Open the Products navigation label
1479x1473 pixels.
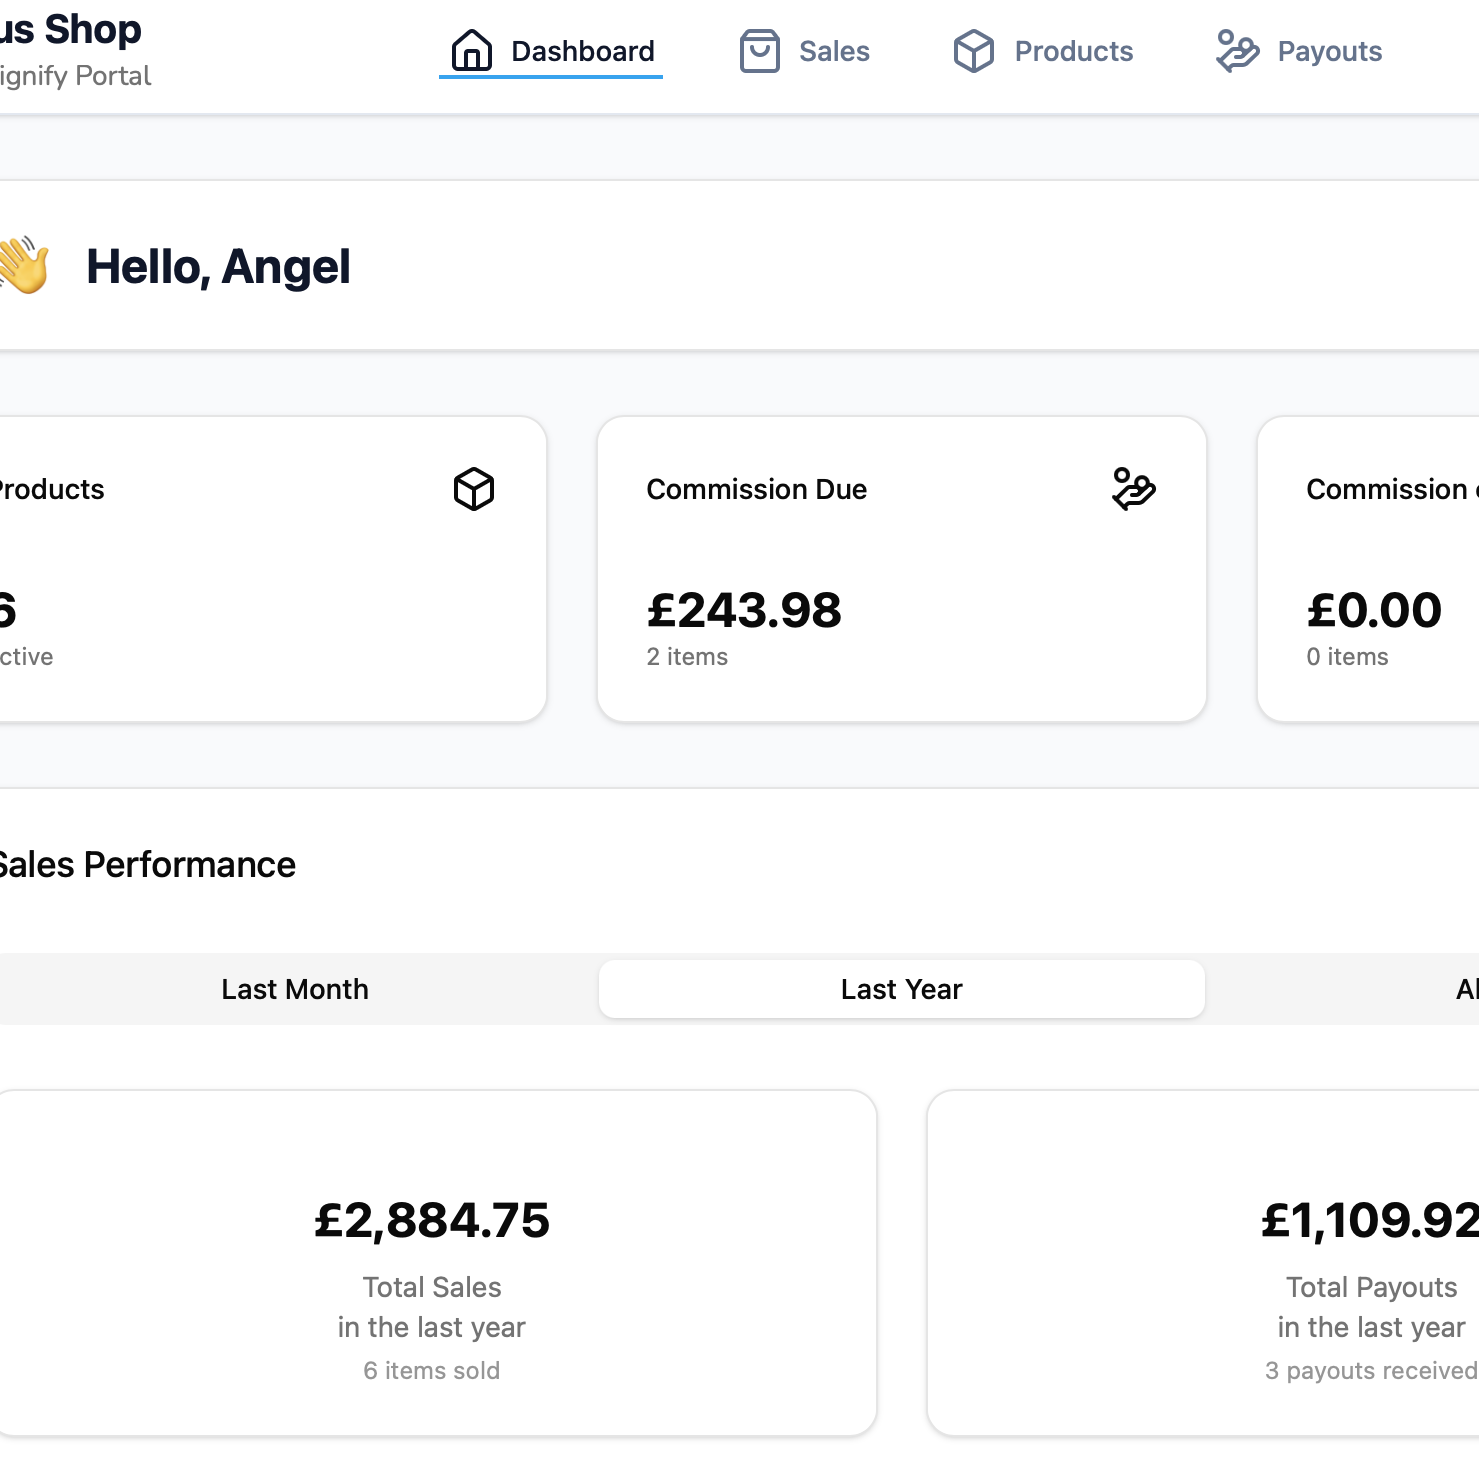click(x=1073, y=51)
